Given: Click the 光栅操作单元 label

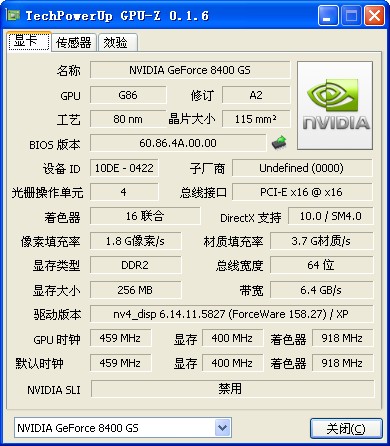Looking at the screenshot, I should pyautogui.click(x=47, y=193).
